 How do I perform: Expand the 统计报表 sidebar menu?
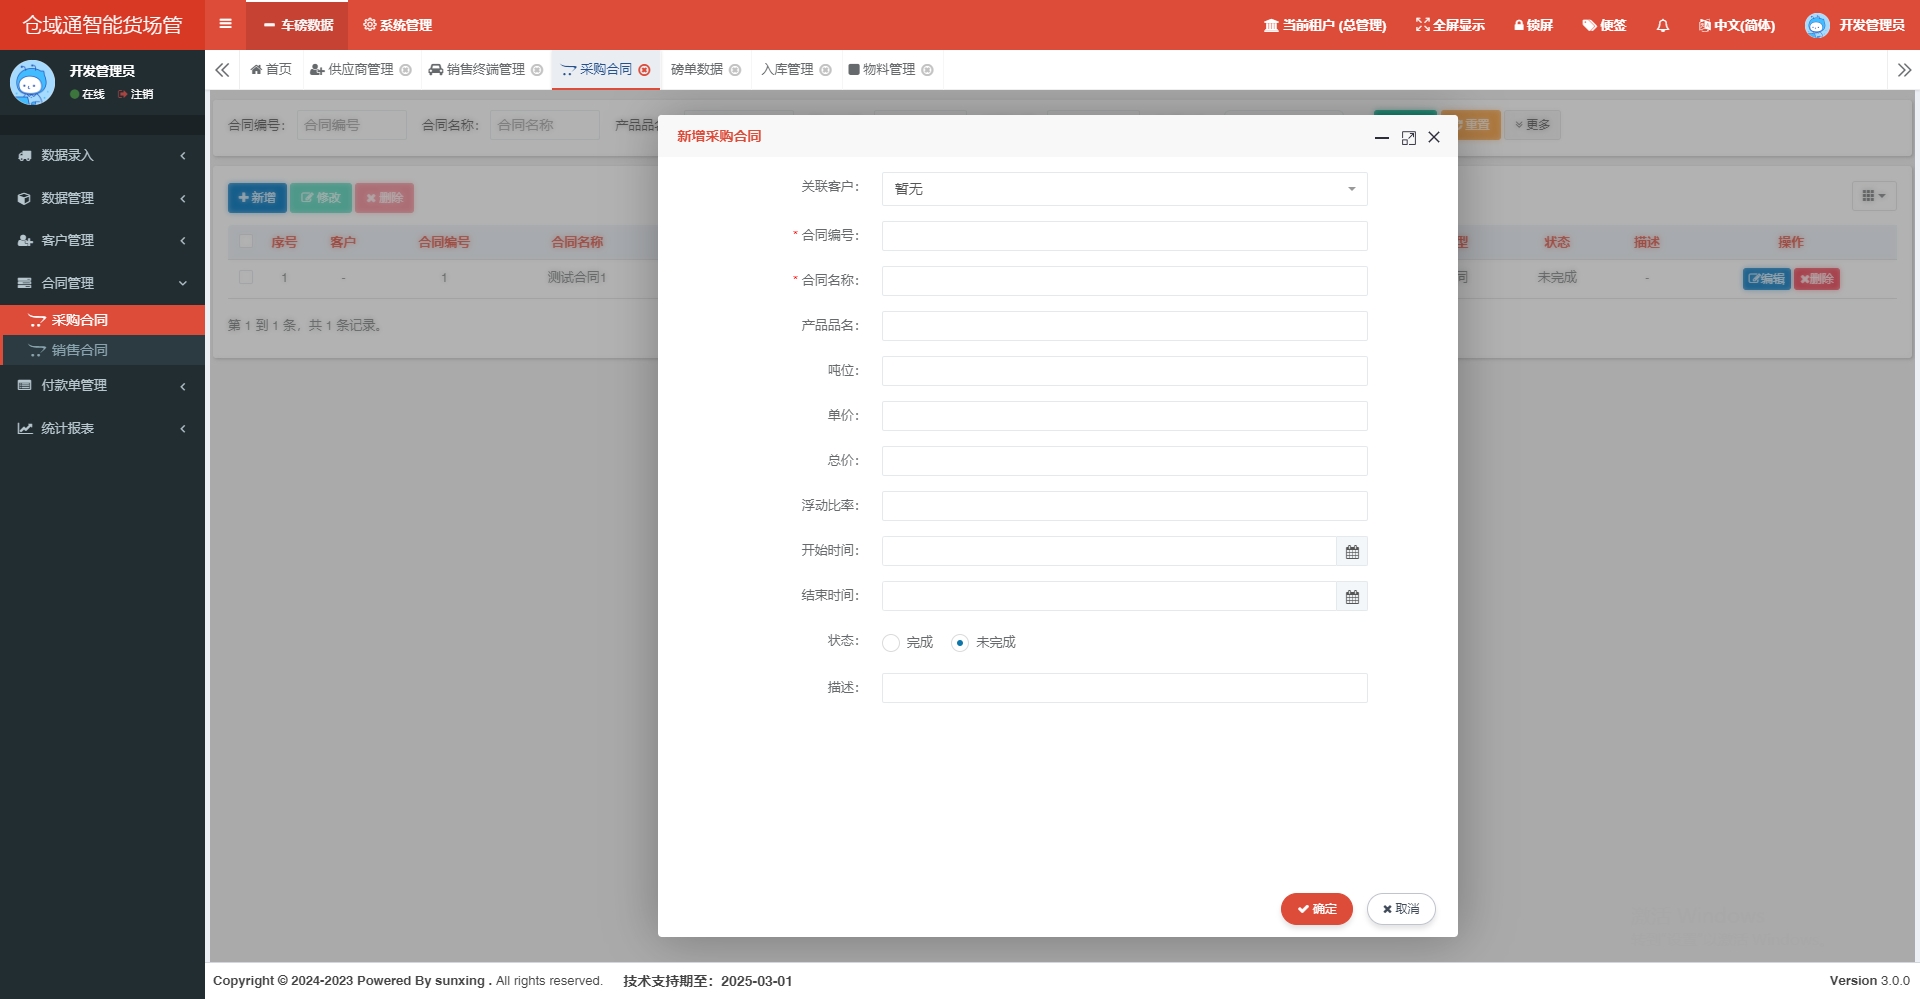102,429
